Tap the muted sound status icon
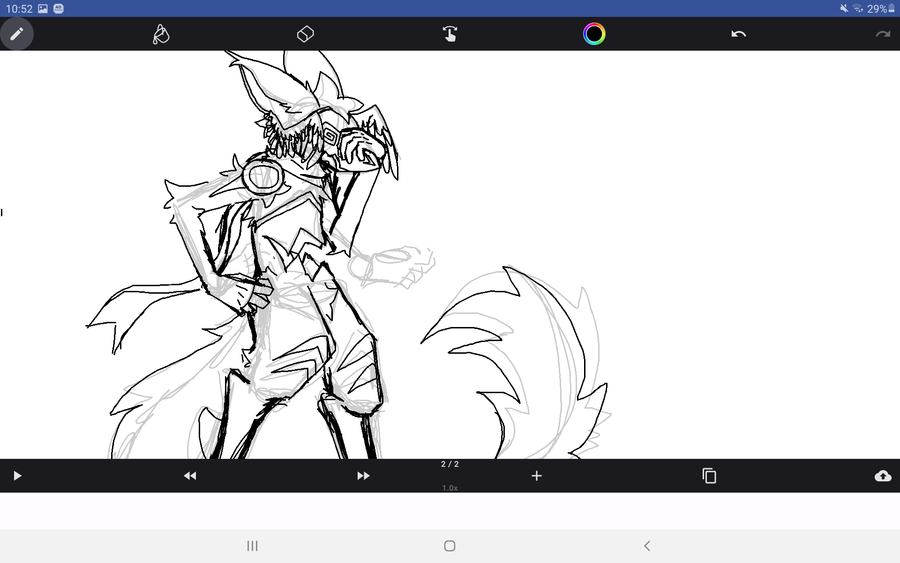 [844, 9]
